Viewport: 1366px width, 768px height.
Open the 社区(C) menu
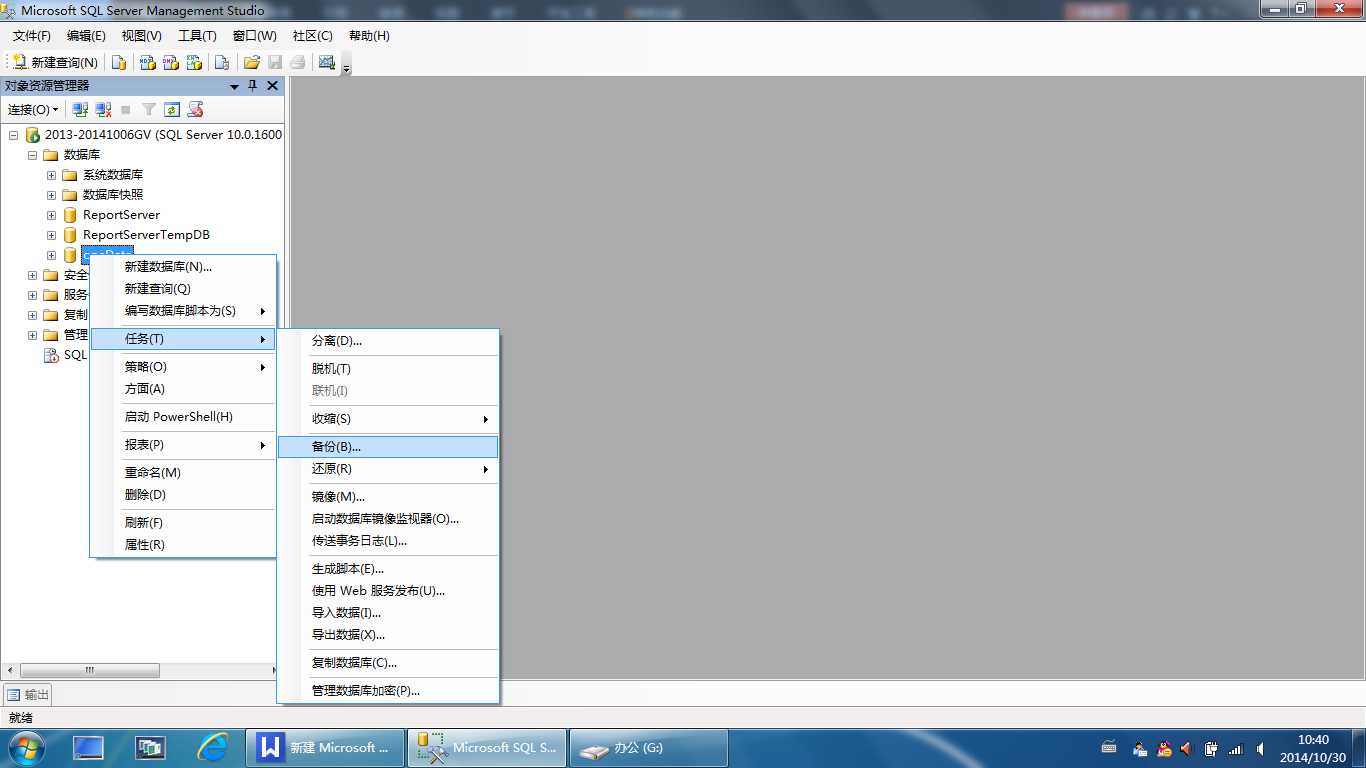pyautogui.click(x=312, y=36)
